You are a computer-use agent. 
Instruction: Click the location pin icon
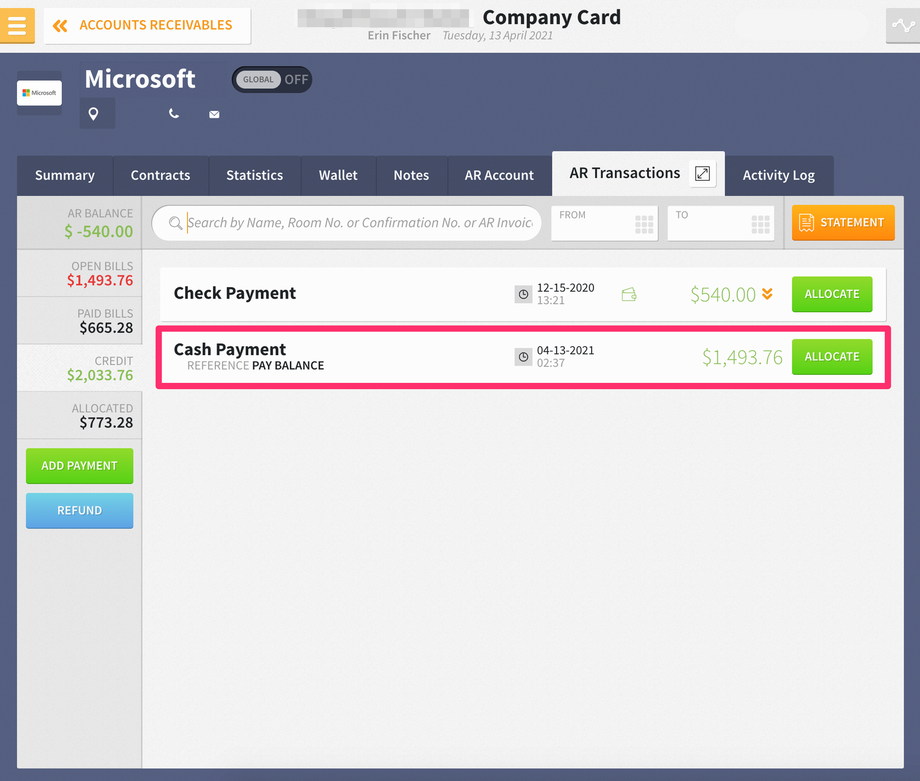click(93, 114)
